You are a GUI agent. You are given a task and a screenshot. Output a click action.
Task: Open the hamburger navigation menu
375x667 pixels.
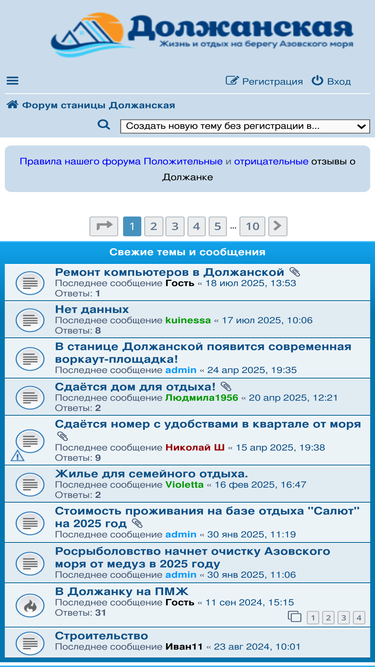[x=12, y=81]
